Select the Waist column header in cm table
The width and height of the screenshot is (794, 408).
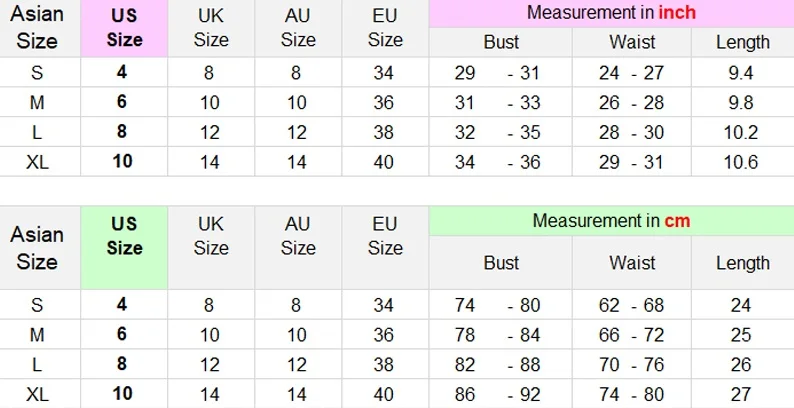coord(632,263)
